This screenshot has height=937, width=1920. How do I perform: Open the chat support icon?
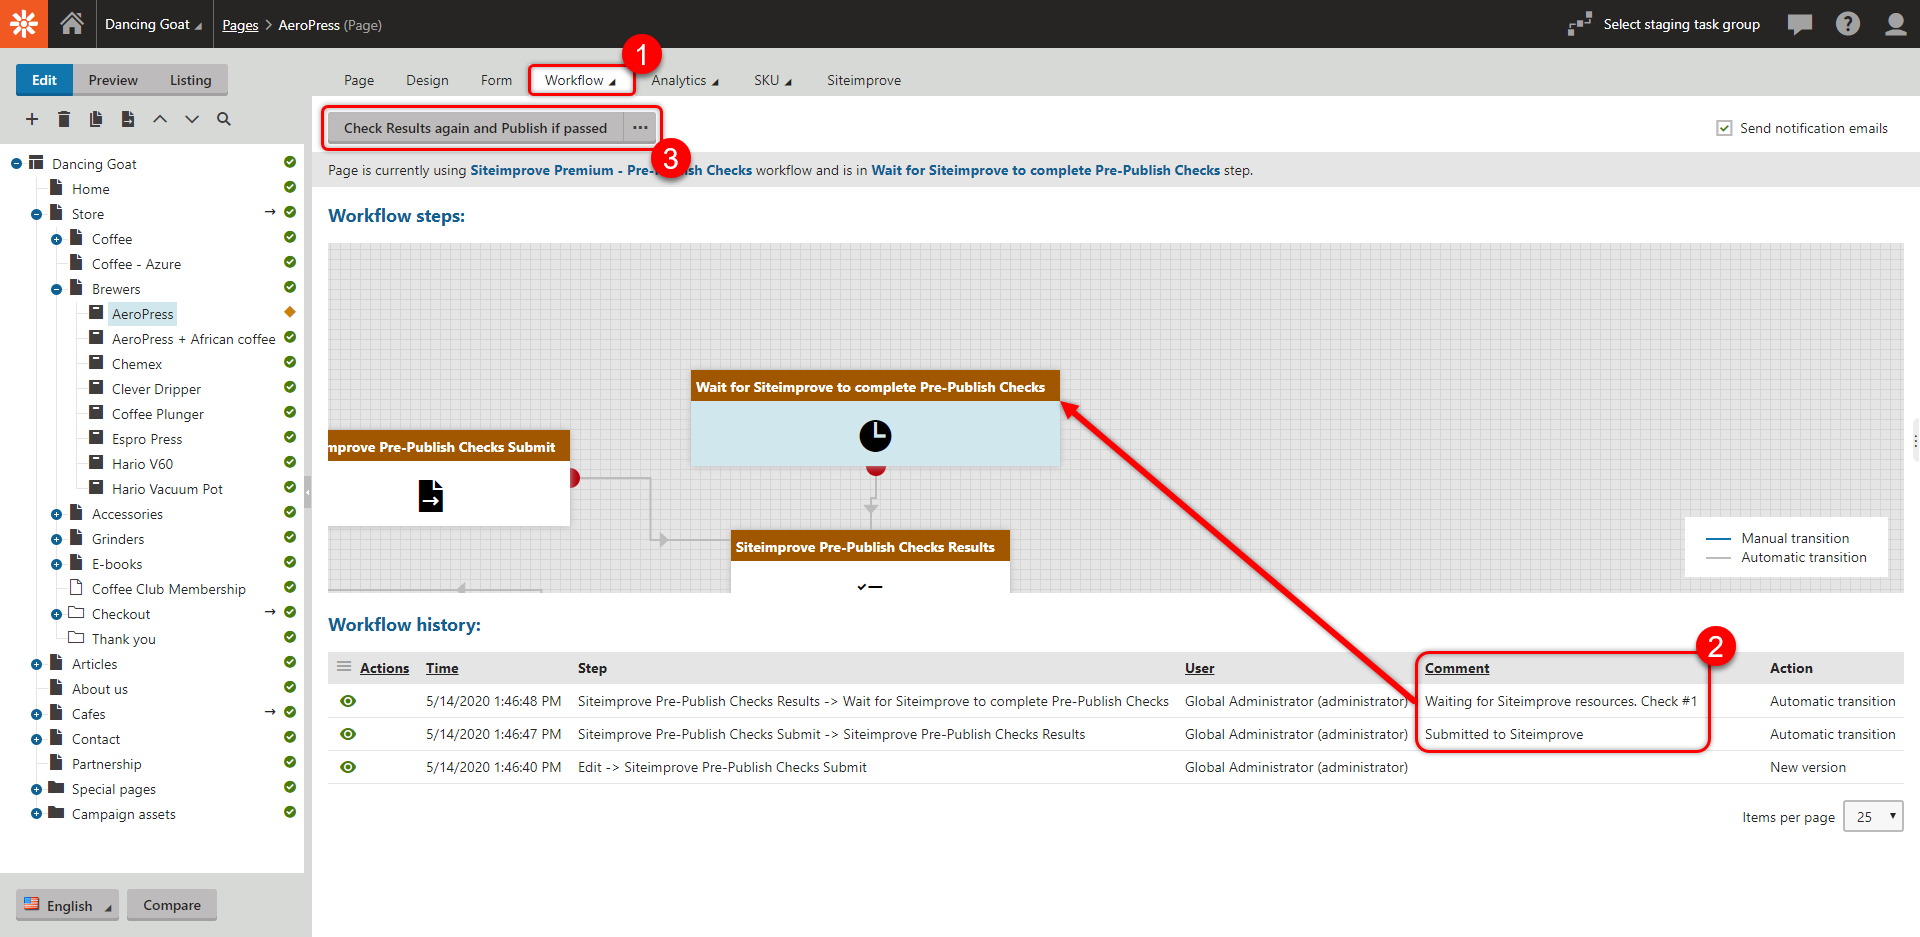point(1800,24)
